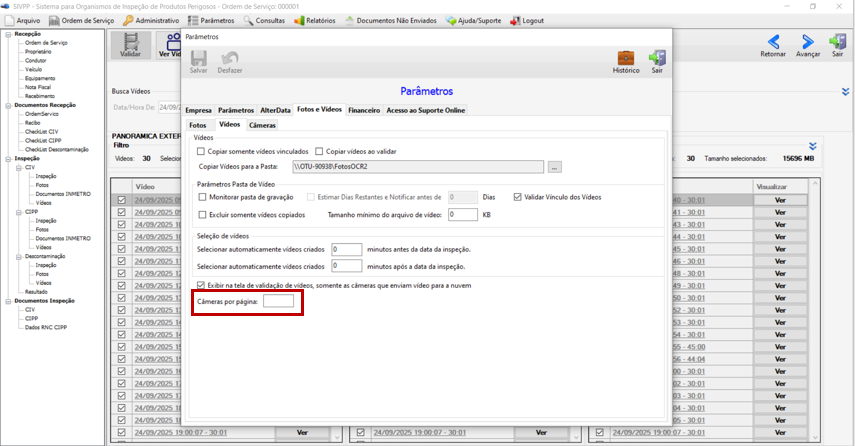Browse folder with the ellipsis button
Viewport: 855px width, 446px height.
(555, 167)
